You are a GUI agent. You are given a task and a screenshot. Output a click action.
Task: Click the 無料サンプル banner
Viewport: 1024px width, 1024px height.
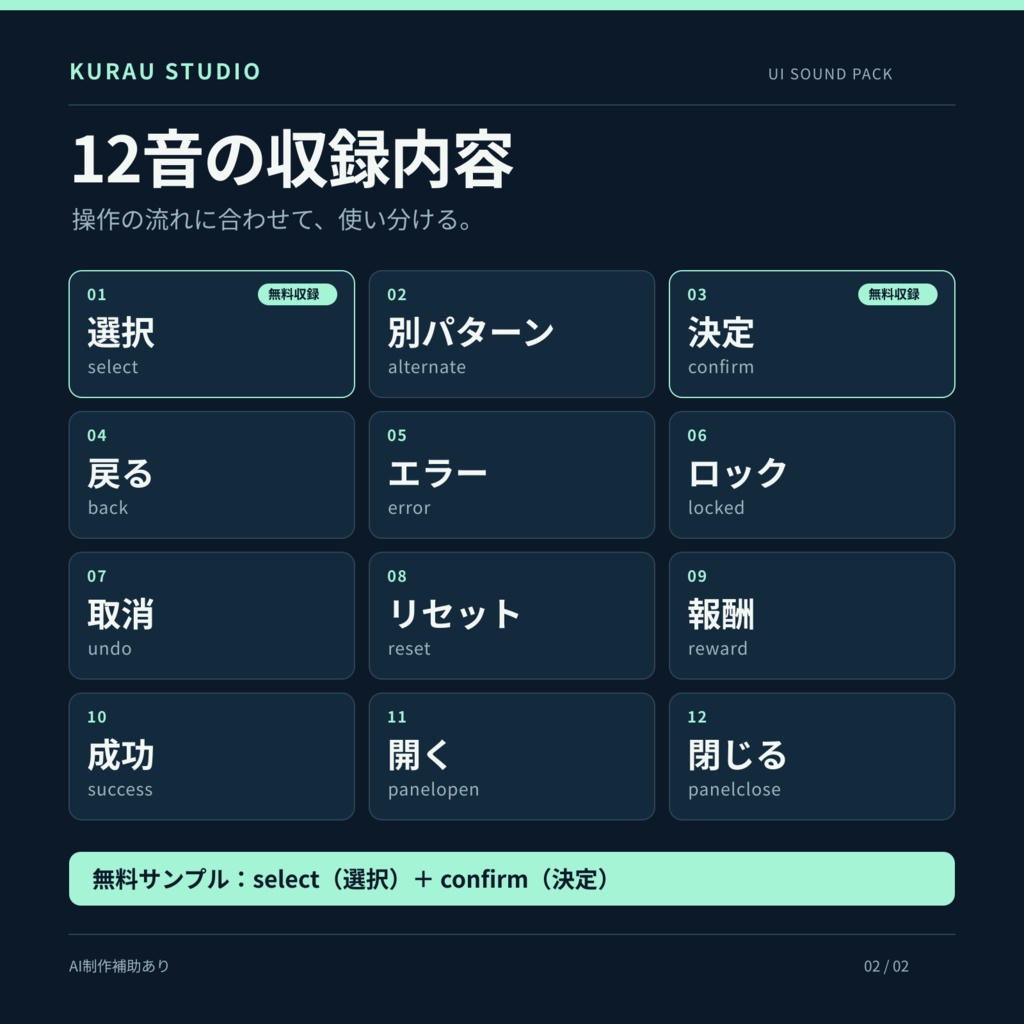tap(512, 879)
